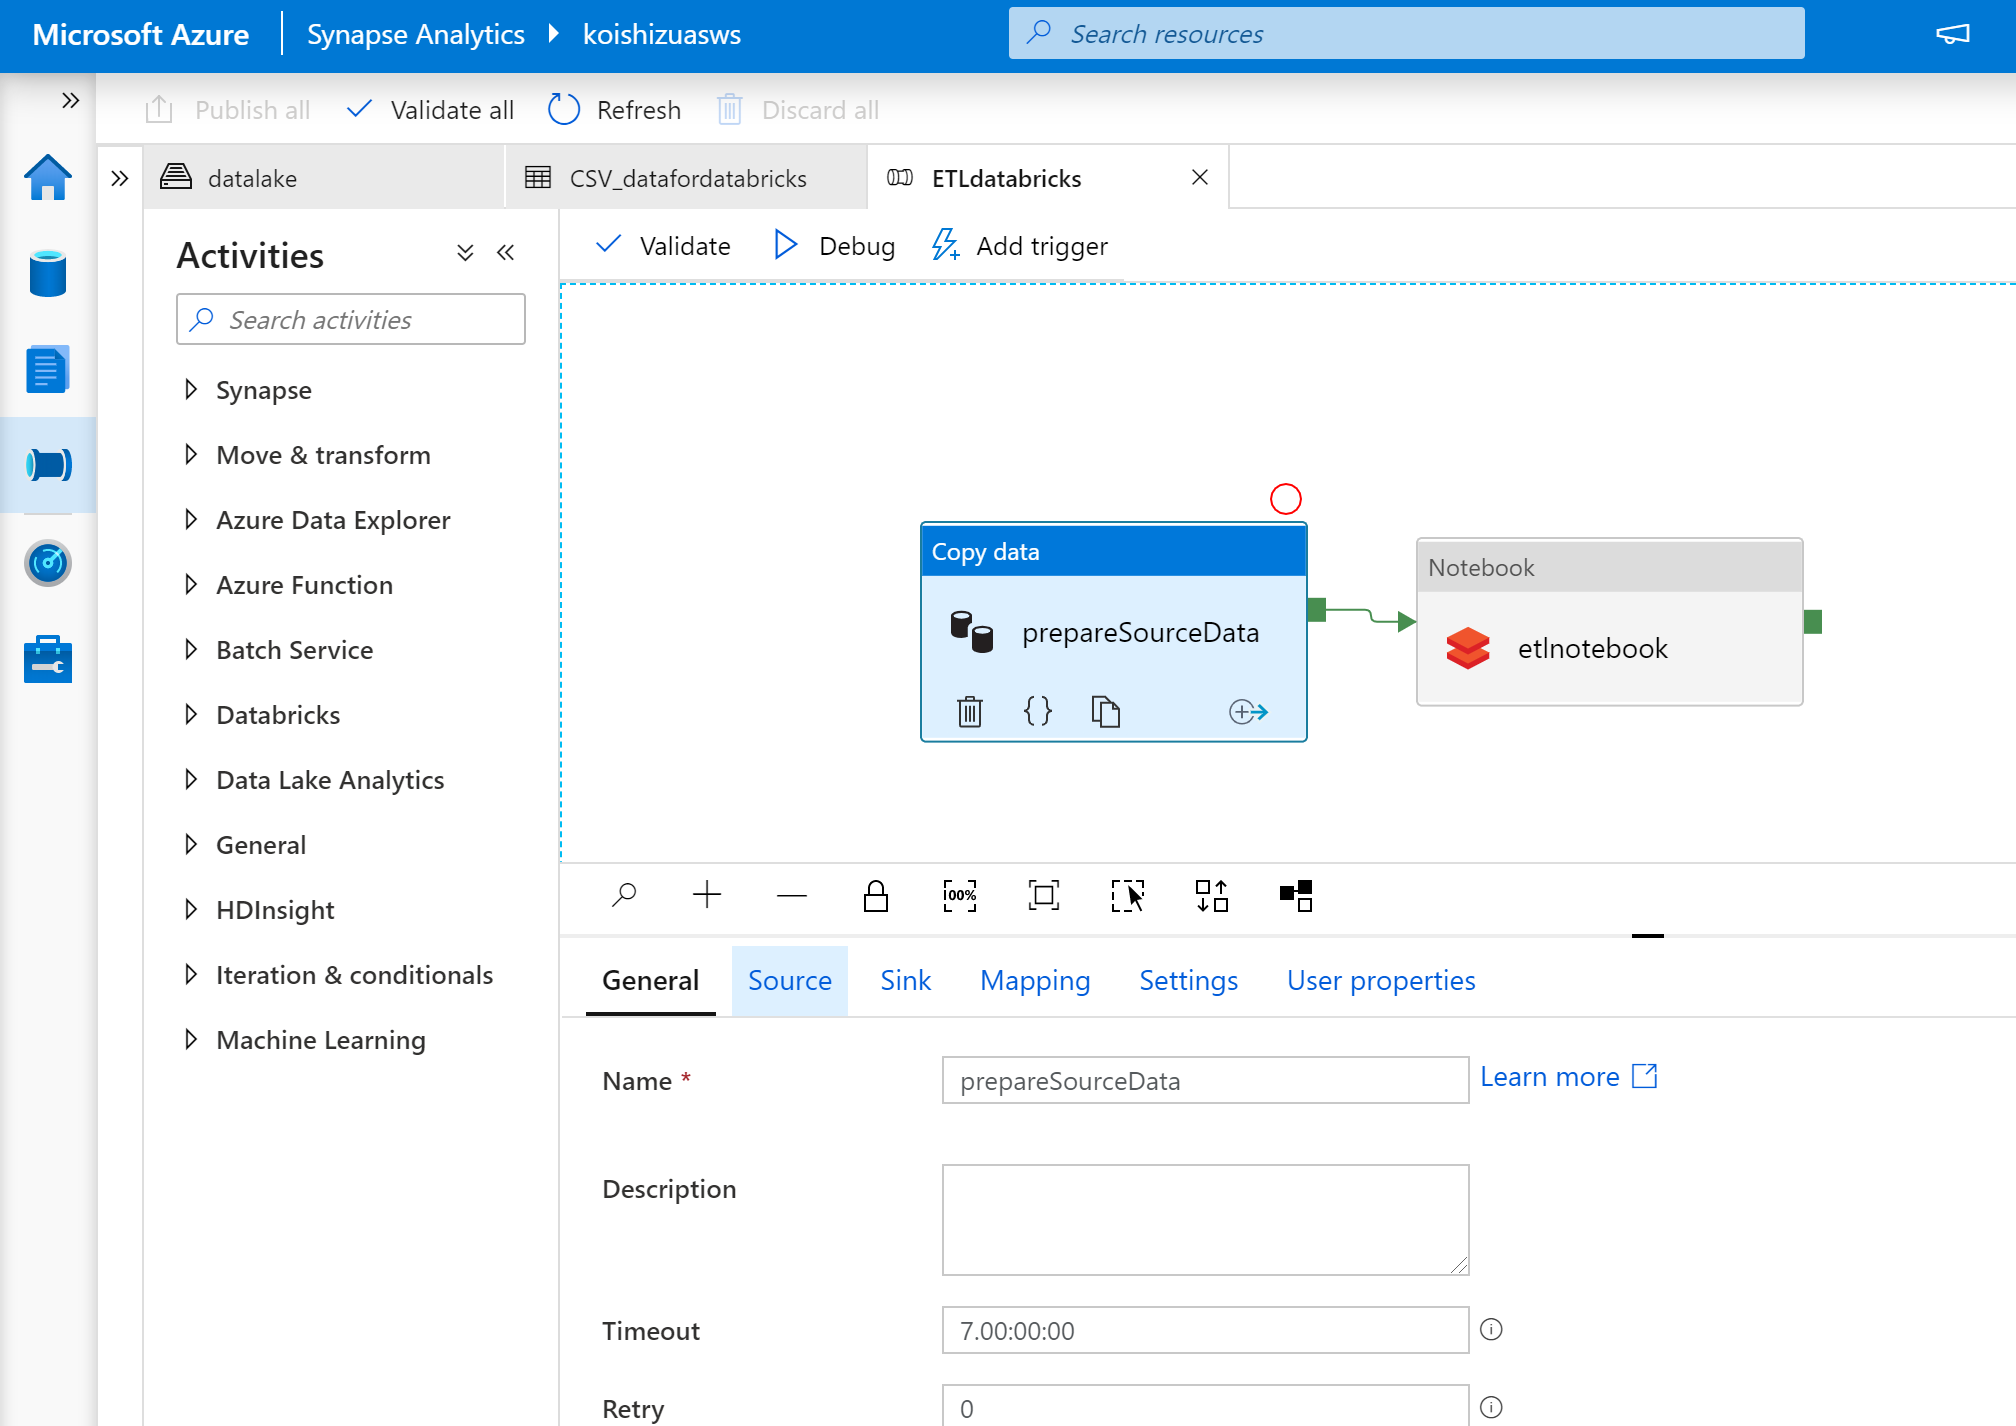Click the Debug button
Viewport: 2016px width, 1426px height.
point(835,246)
